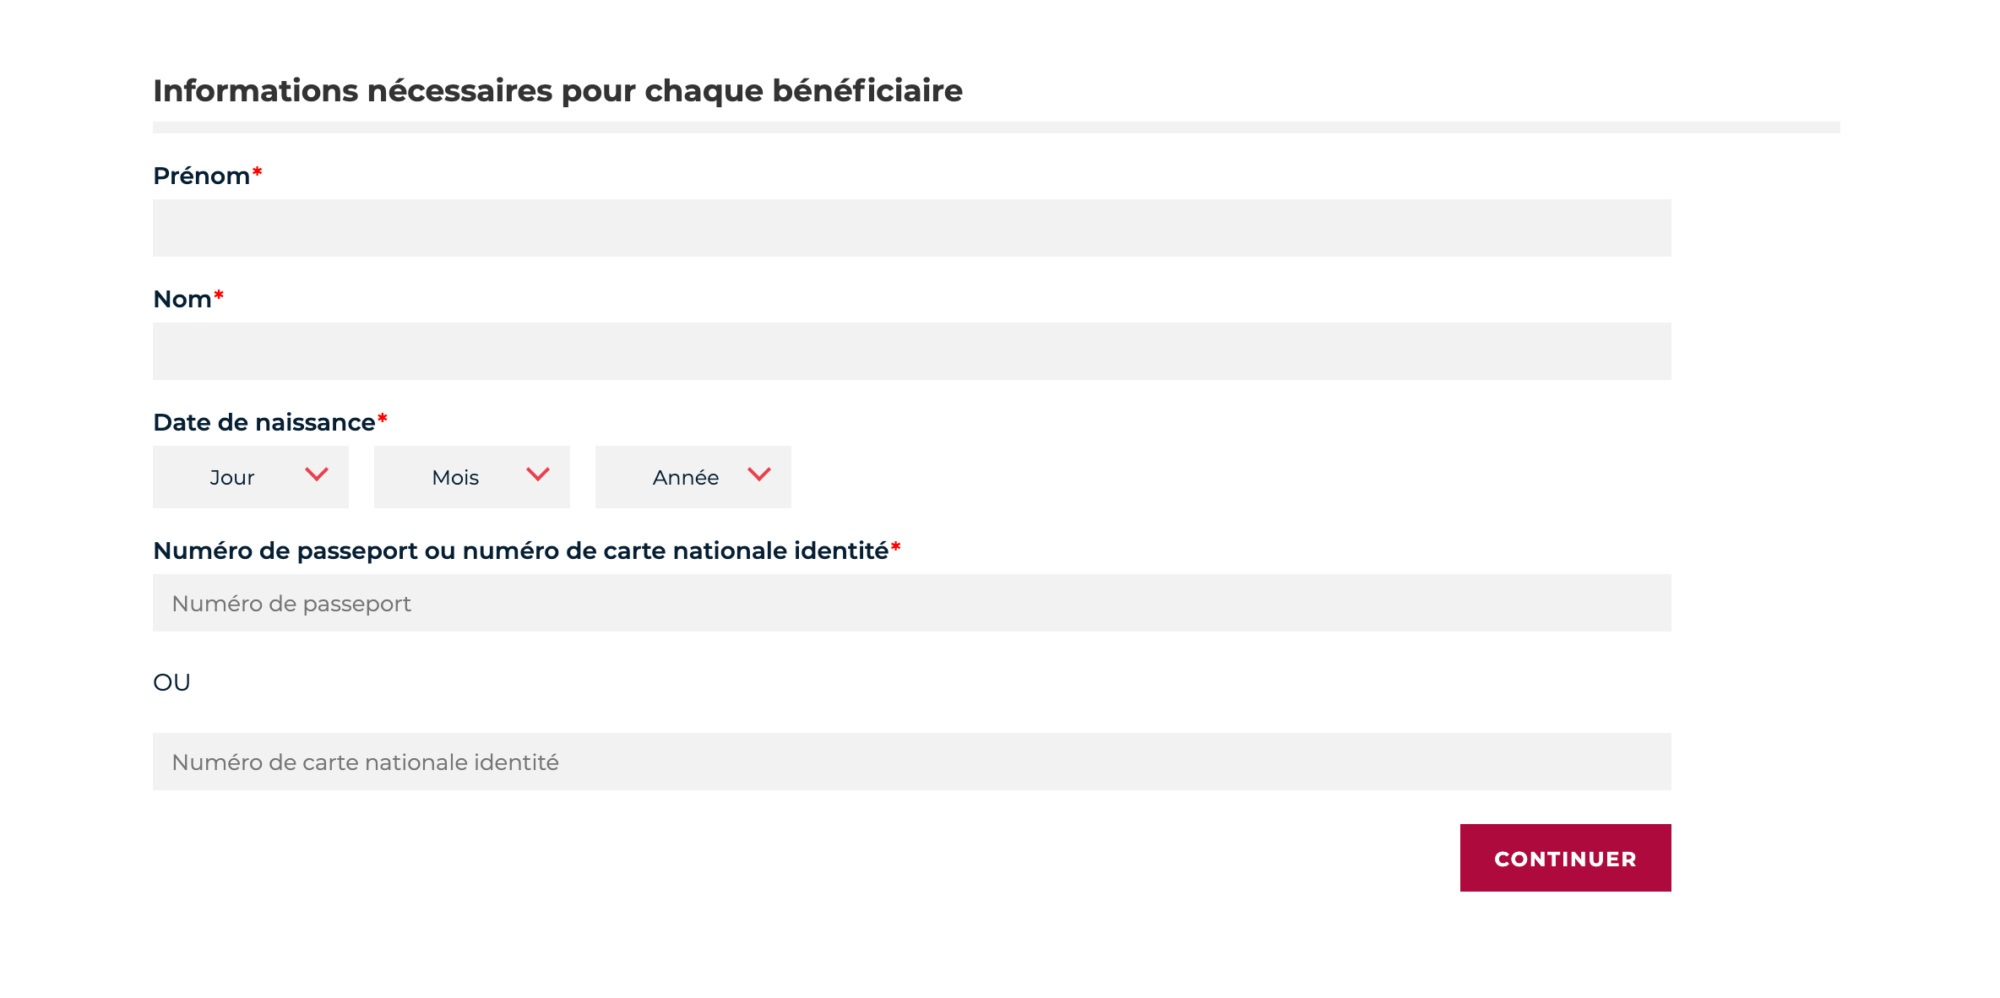Click the red asterisk beside Prénom

pos(257,172)
